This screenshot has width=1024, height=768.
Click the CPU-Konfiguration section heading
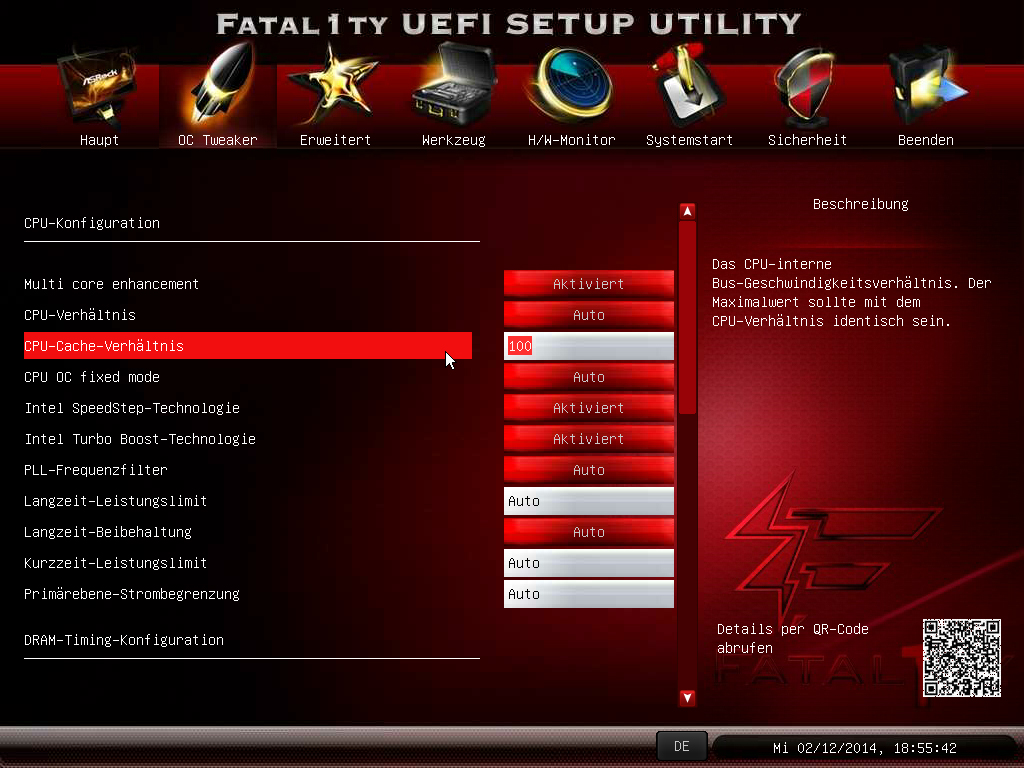[x=91, y=223]
